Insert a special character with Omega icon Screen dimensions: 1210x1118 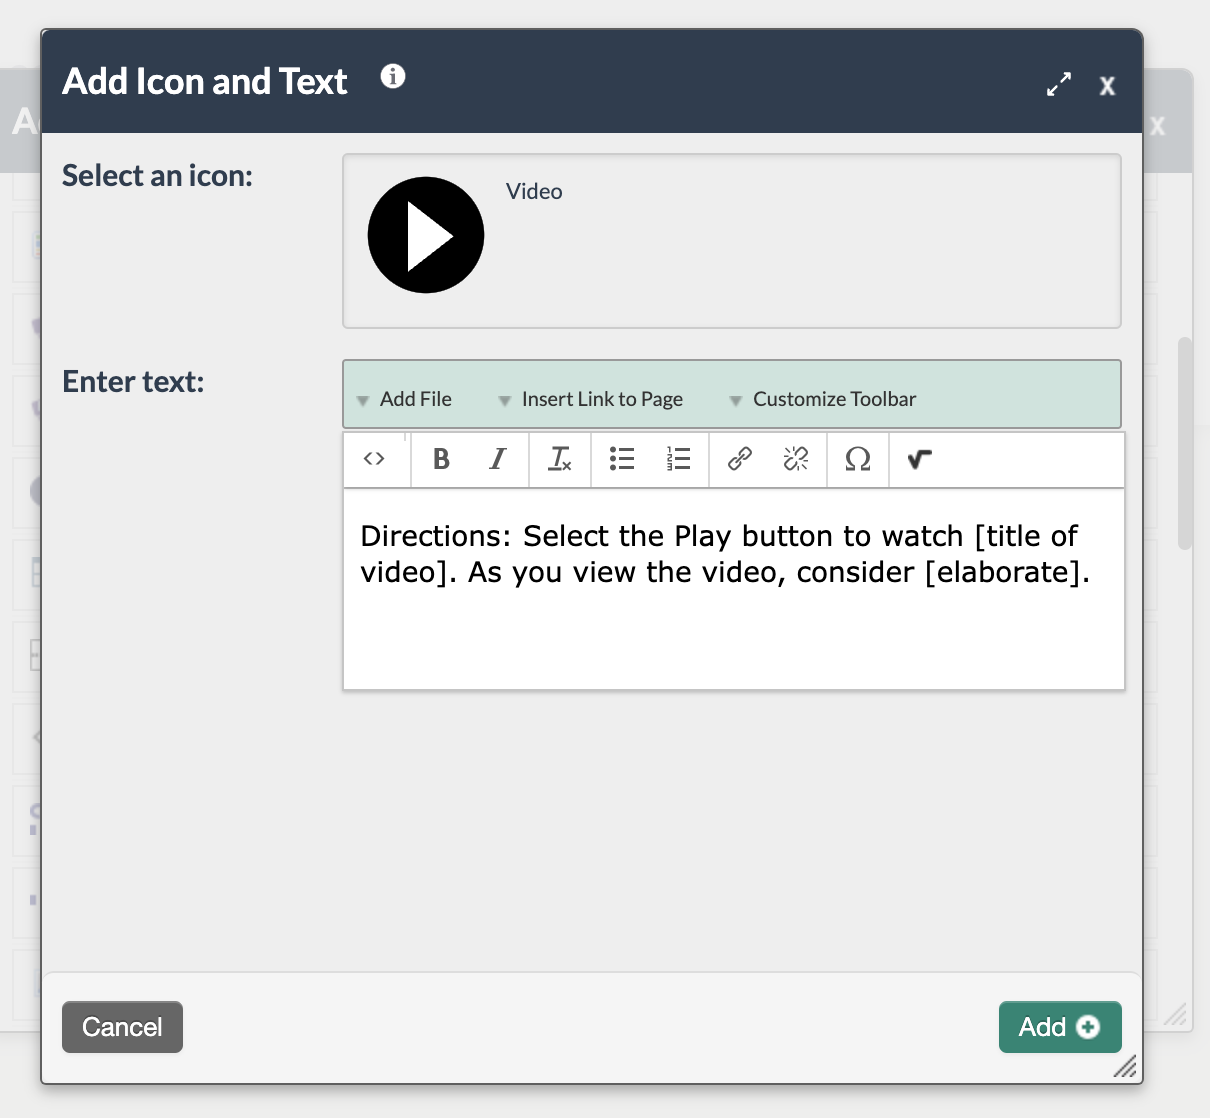[x=858, y=459]
